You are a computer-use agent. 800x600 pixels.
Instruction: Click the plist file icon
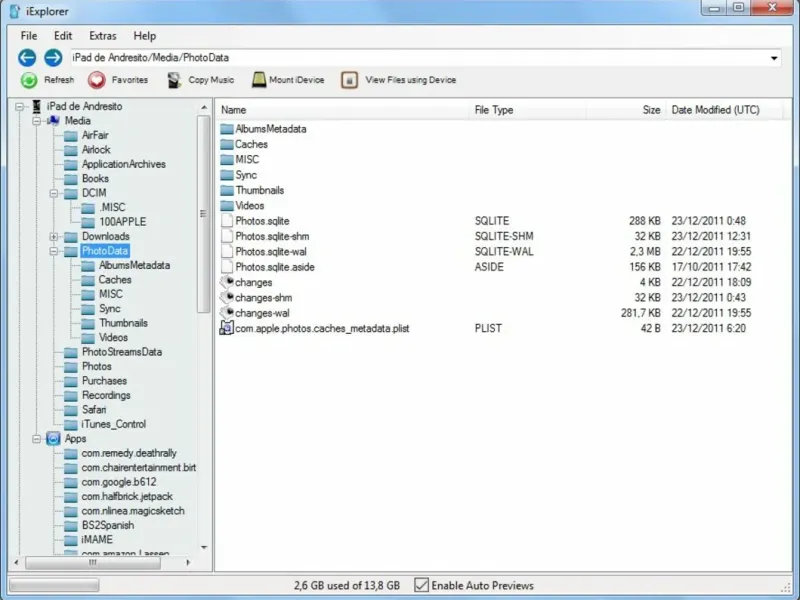(226, 328)
